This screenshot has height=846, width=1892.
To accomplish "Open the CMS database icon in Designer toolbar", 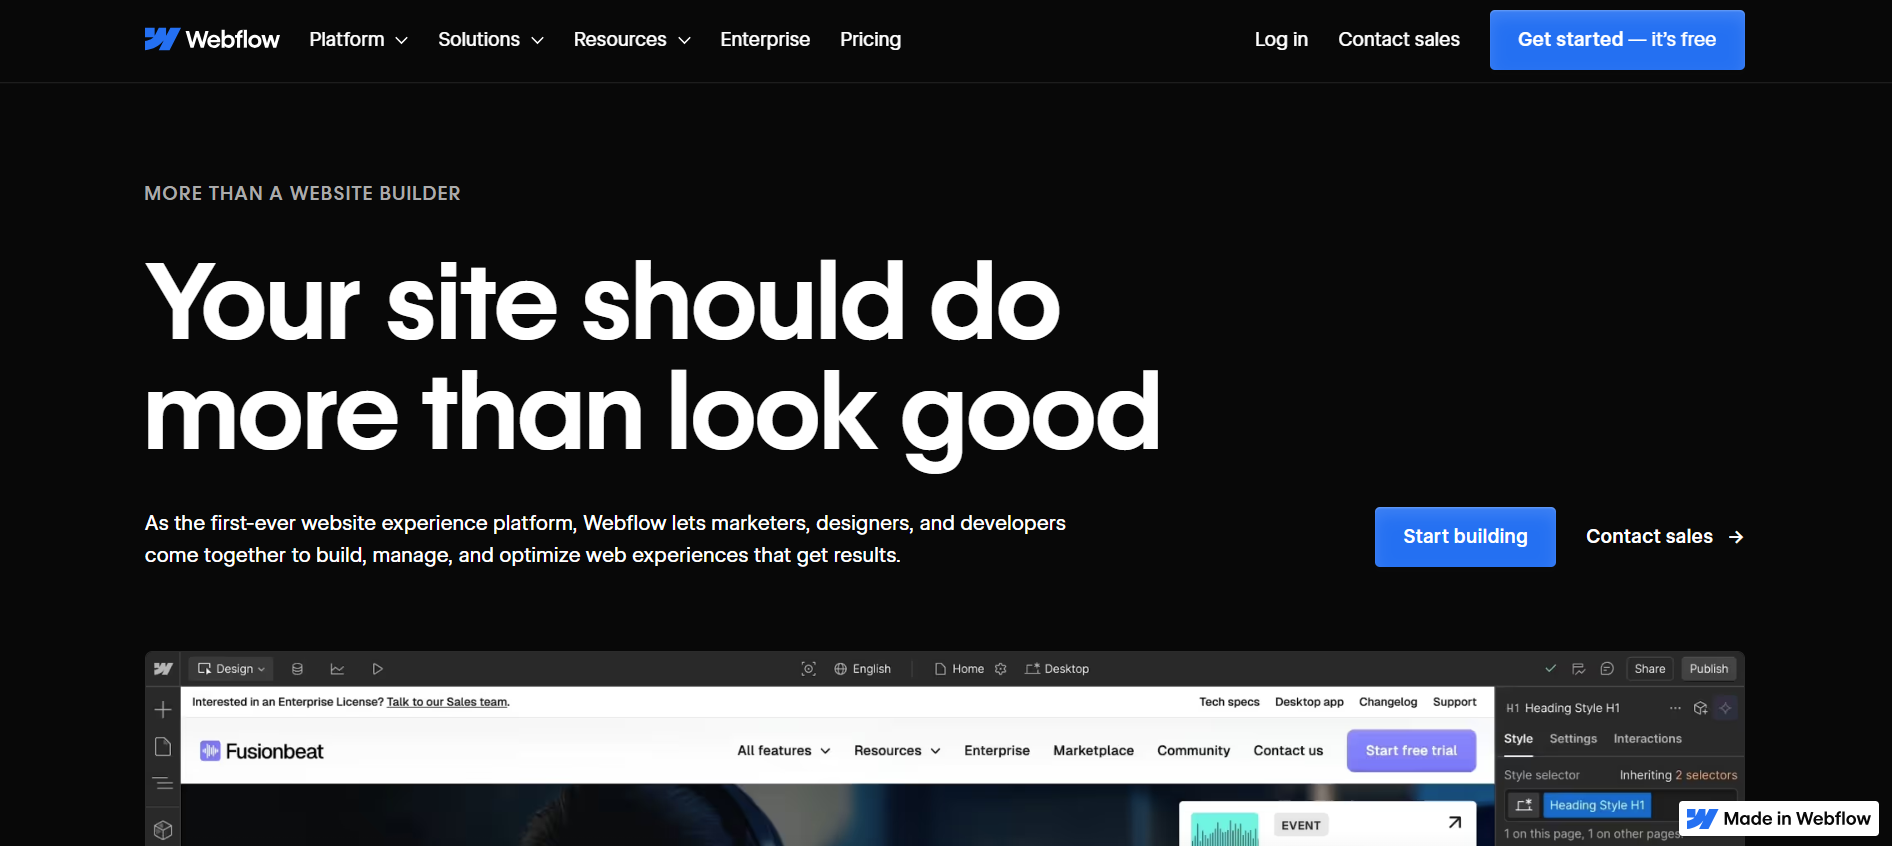I will [x=297, y=669].
